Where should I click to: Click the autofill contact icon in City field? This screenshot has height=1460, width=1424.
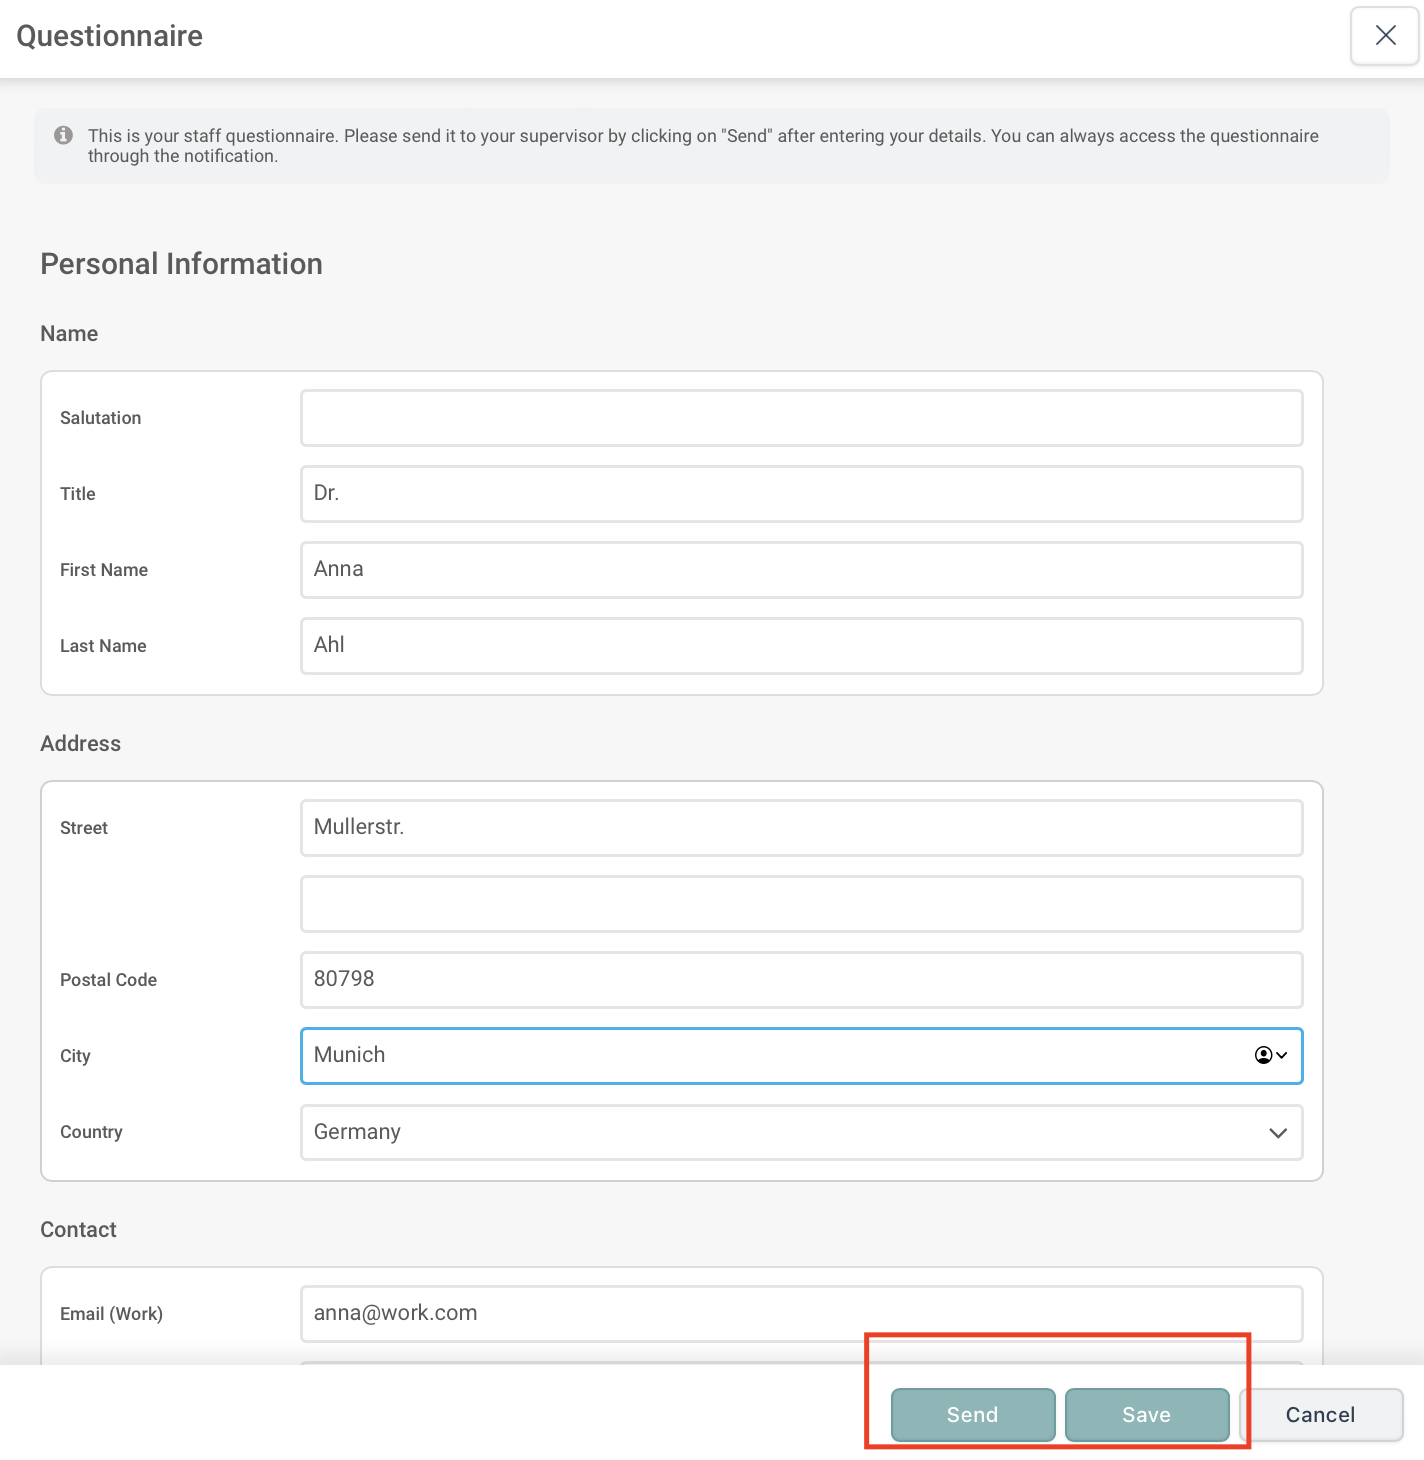point(1264,1055)
